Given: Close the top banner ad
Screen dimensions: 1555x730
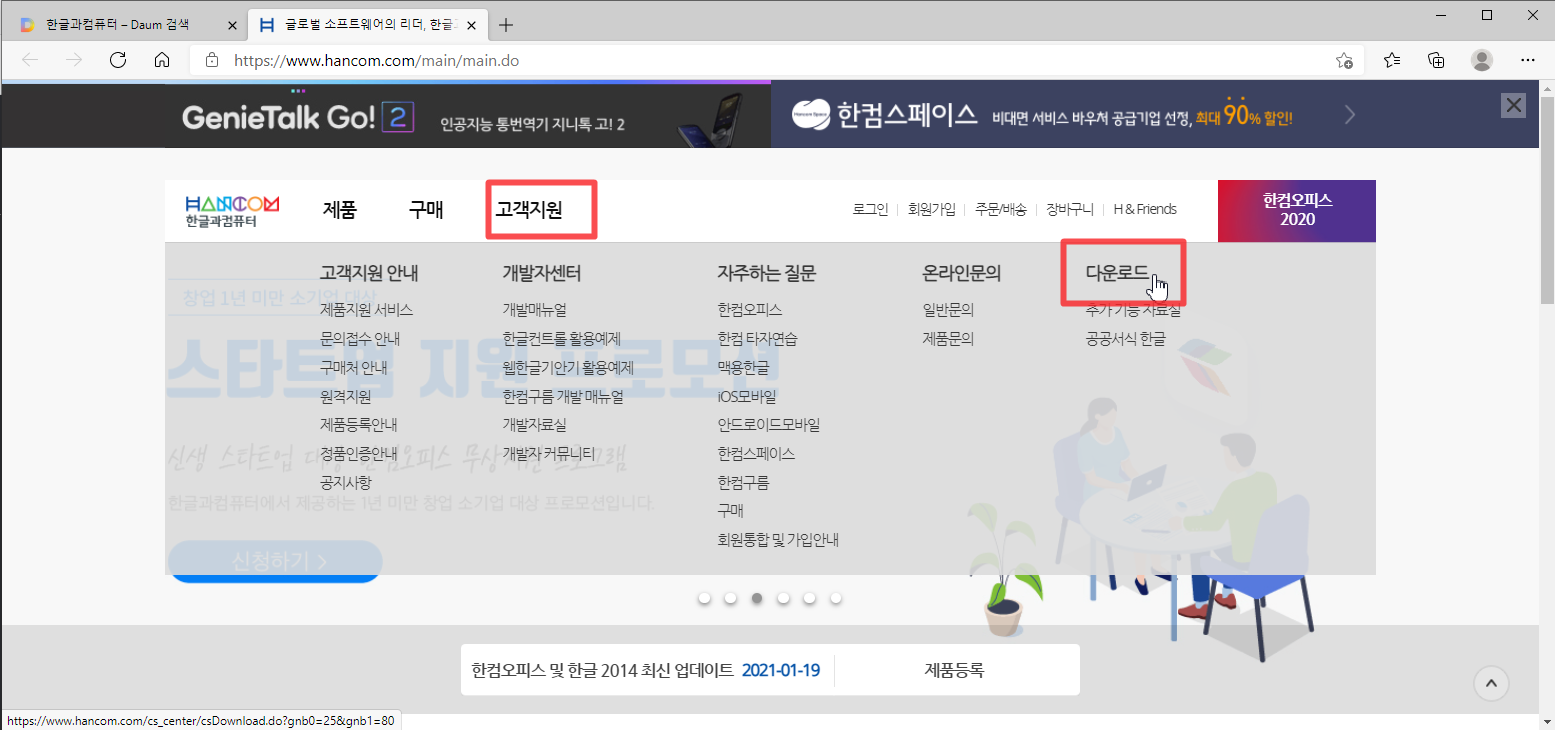Looking at the screenshot, I should click(1514, 105).
